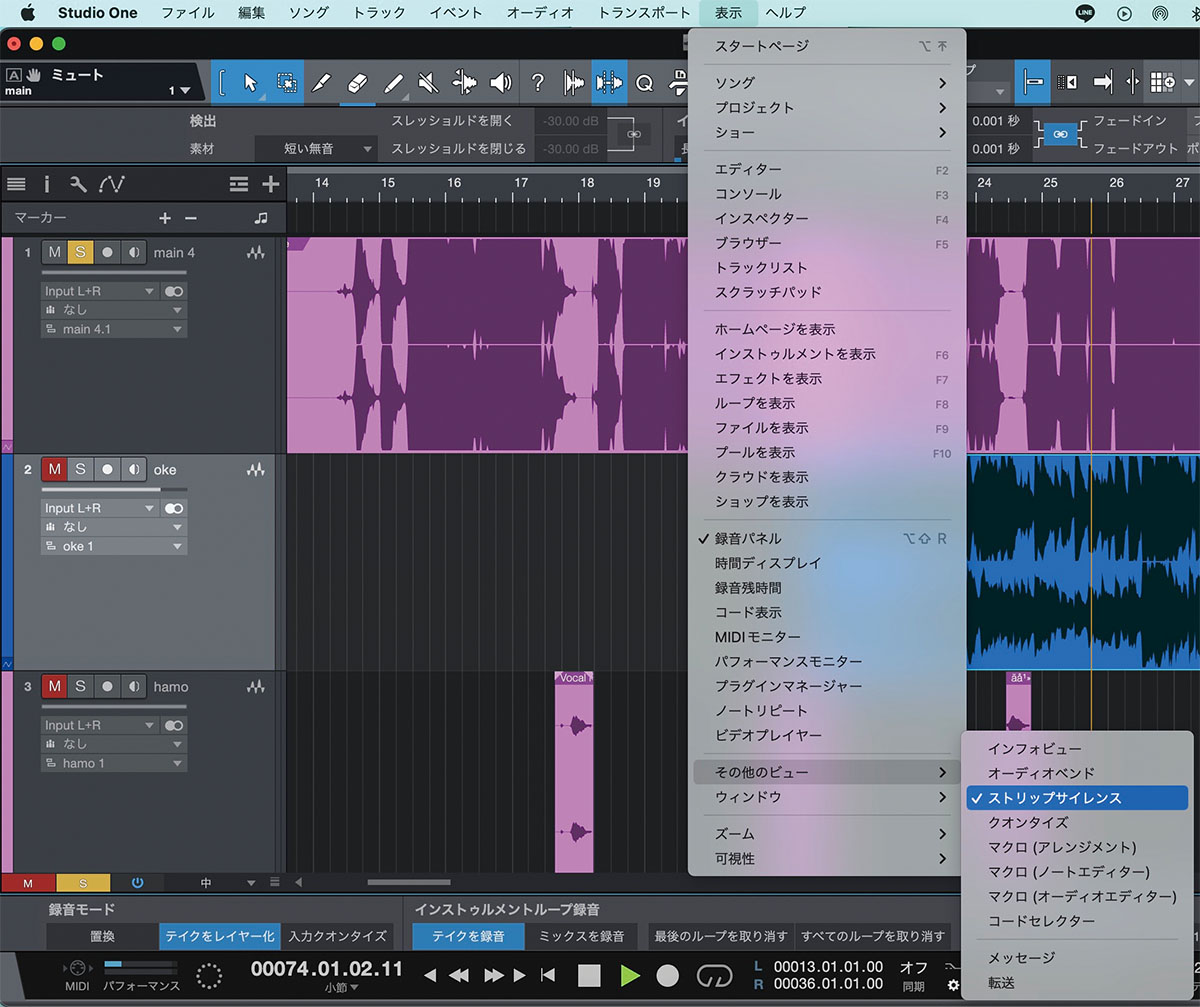
Task: Arm record on main 4 track
Action: pyautogui.click(x=107, y=253)
